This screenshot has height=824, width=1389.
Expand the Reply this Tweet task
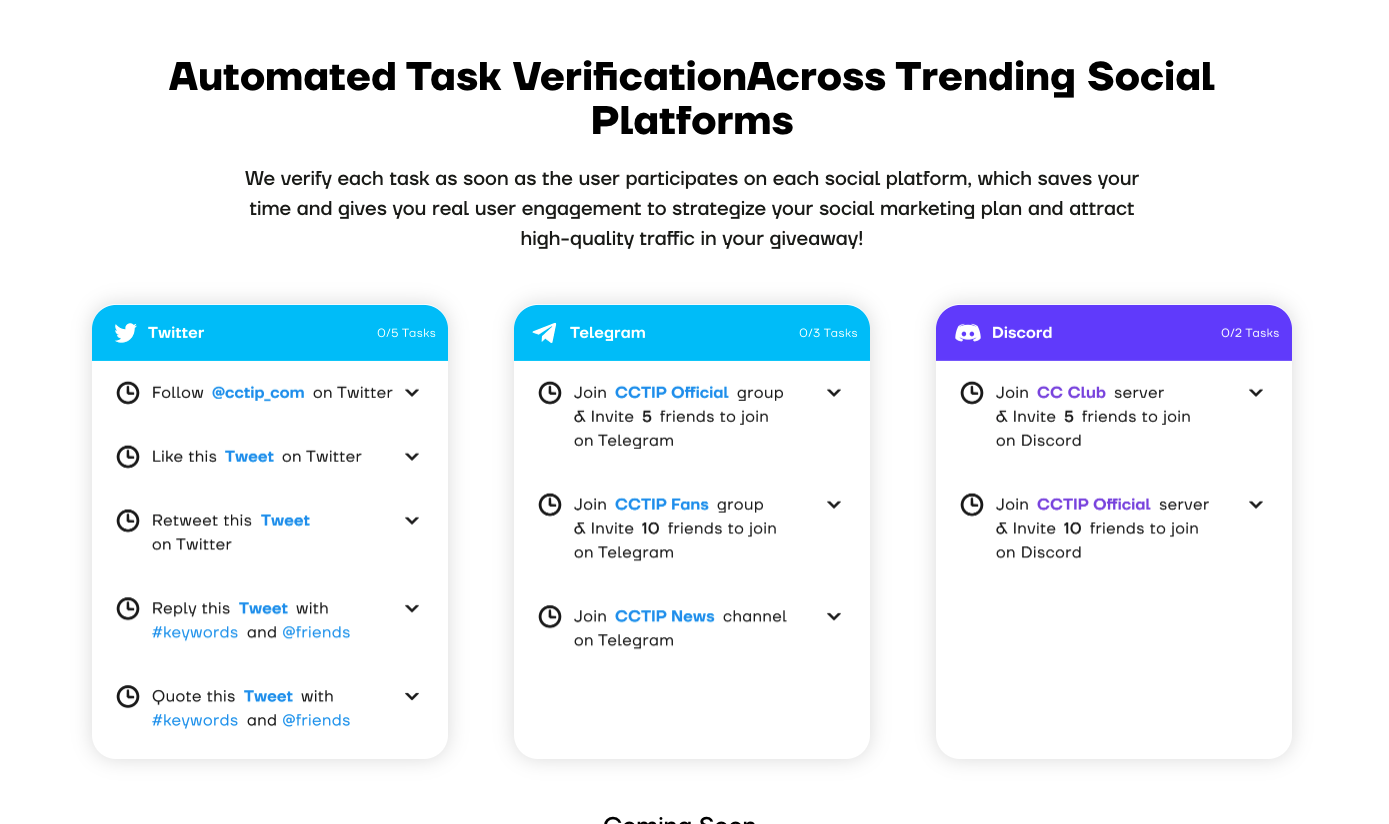pyautogui.click(x=412, y=609)
